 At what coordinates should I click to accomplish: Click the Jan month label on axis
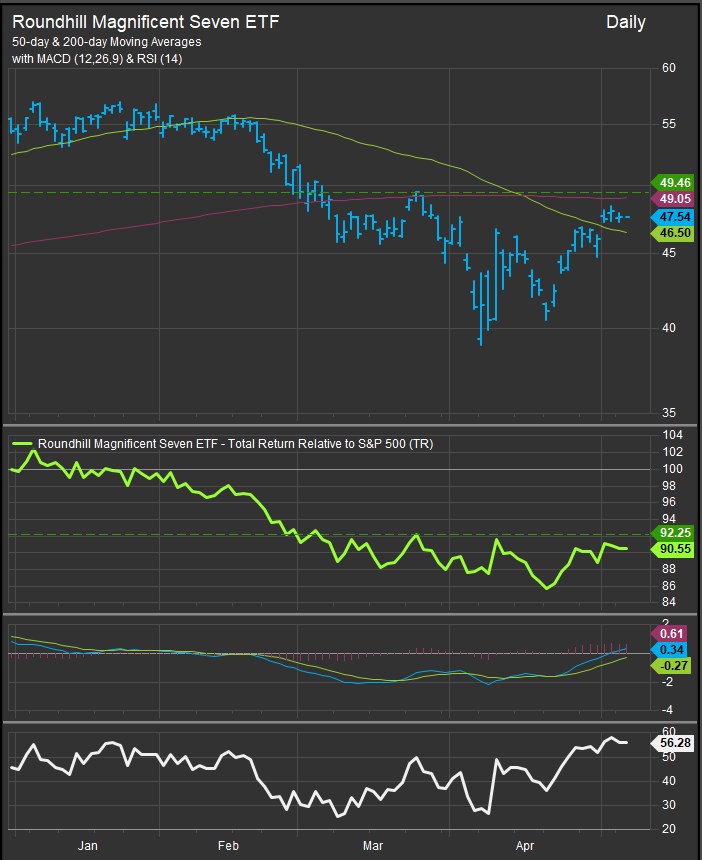point(88,846)
